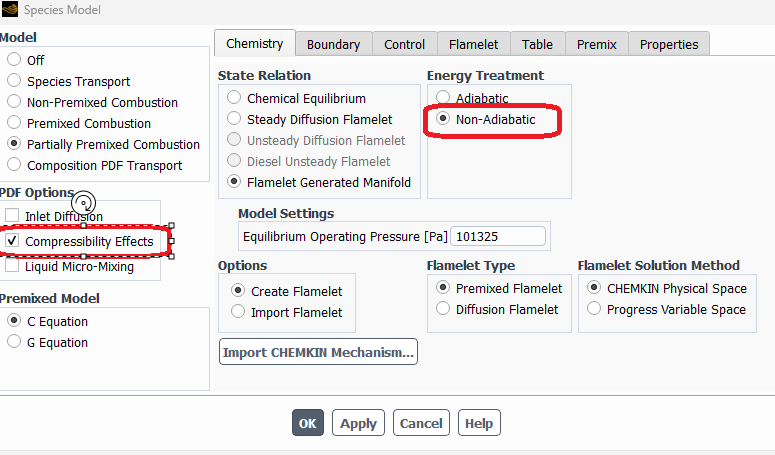Click Import CHEMKIN Mechanism button
Image resolution: width=775 pixels, height=455 pixels.
318,352
